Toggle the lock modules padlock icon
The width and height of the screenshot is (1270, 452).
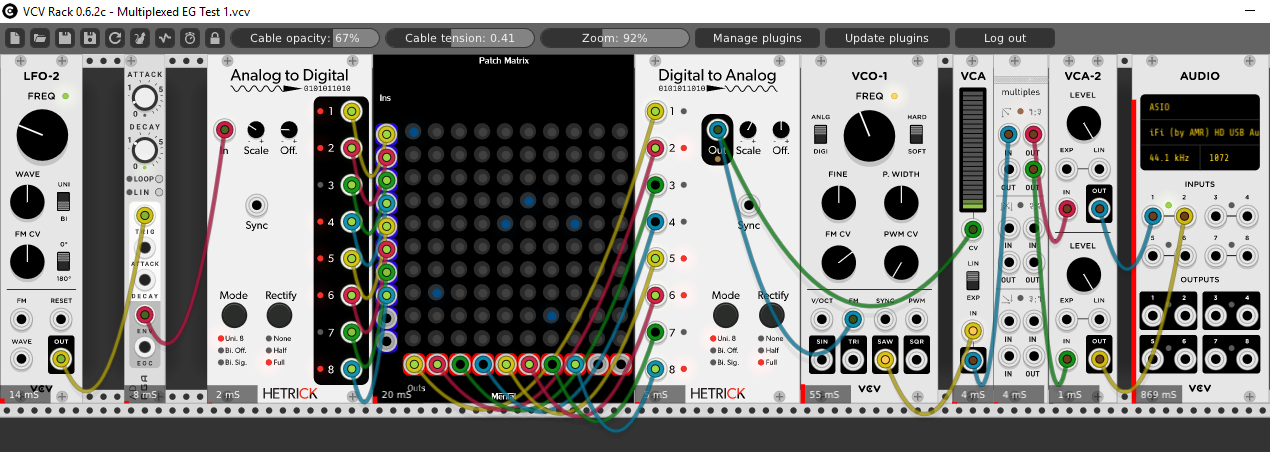click(x=215, y=38)
